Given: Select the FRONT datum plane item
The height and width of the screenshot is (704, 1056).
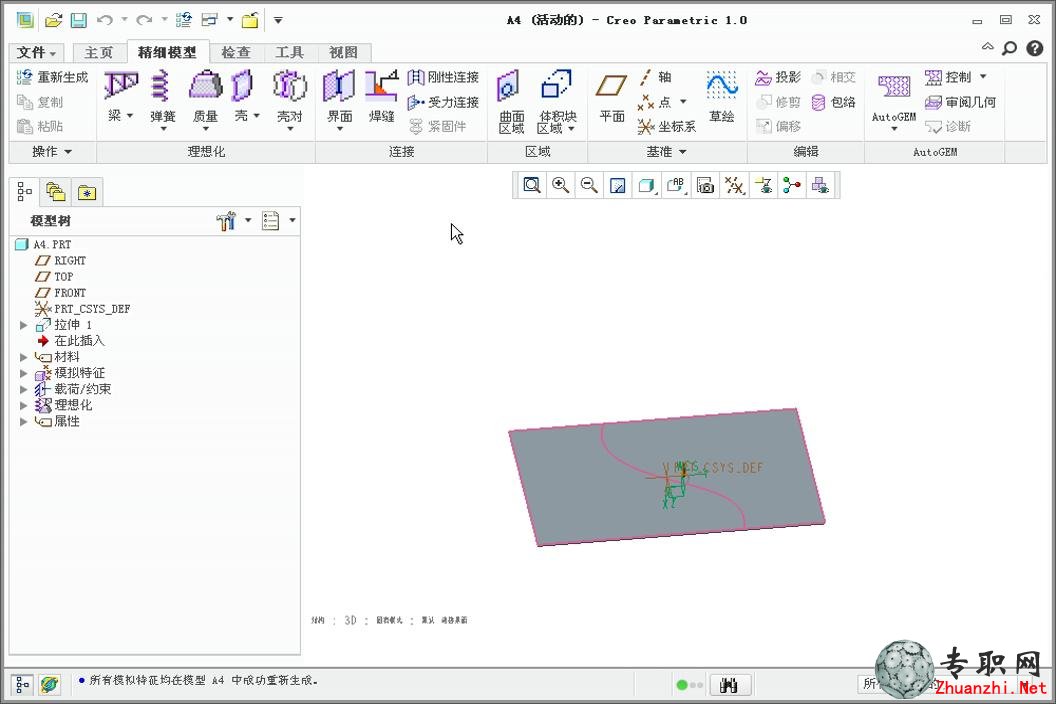Looking at the screenshot, I should coord(61,293).
